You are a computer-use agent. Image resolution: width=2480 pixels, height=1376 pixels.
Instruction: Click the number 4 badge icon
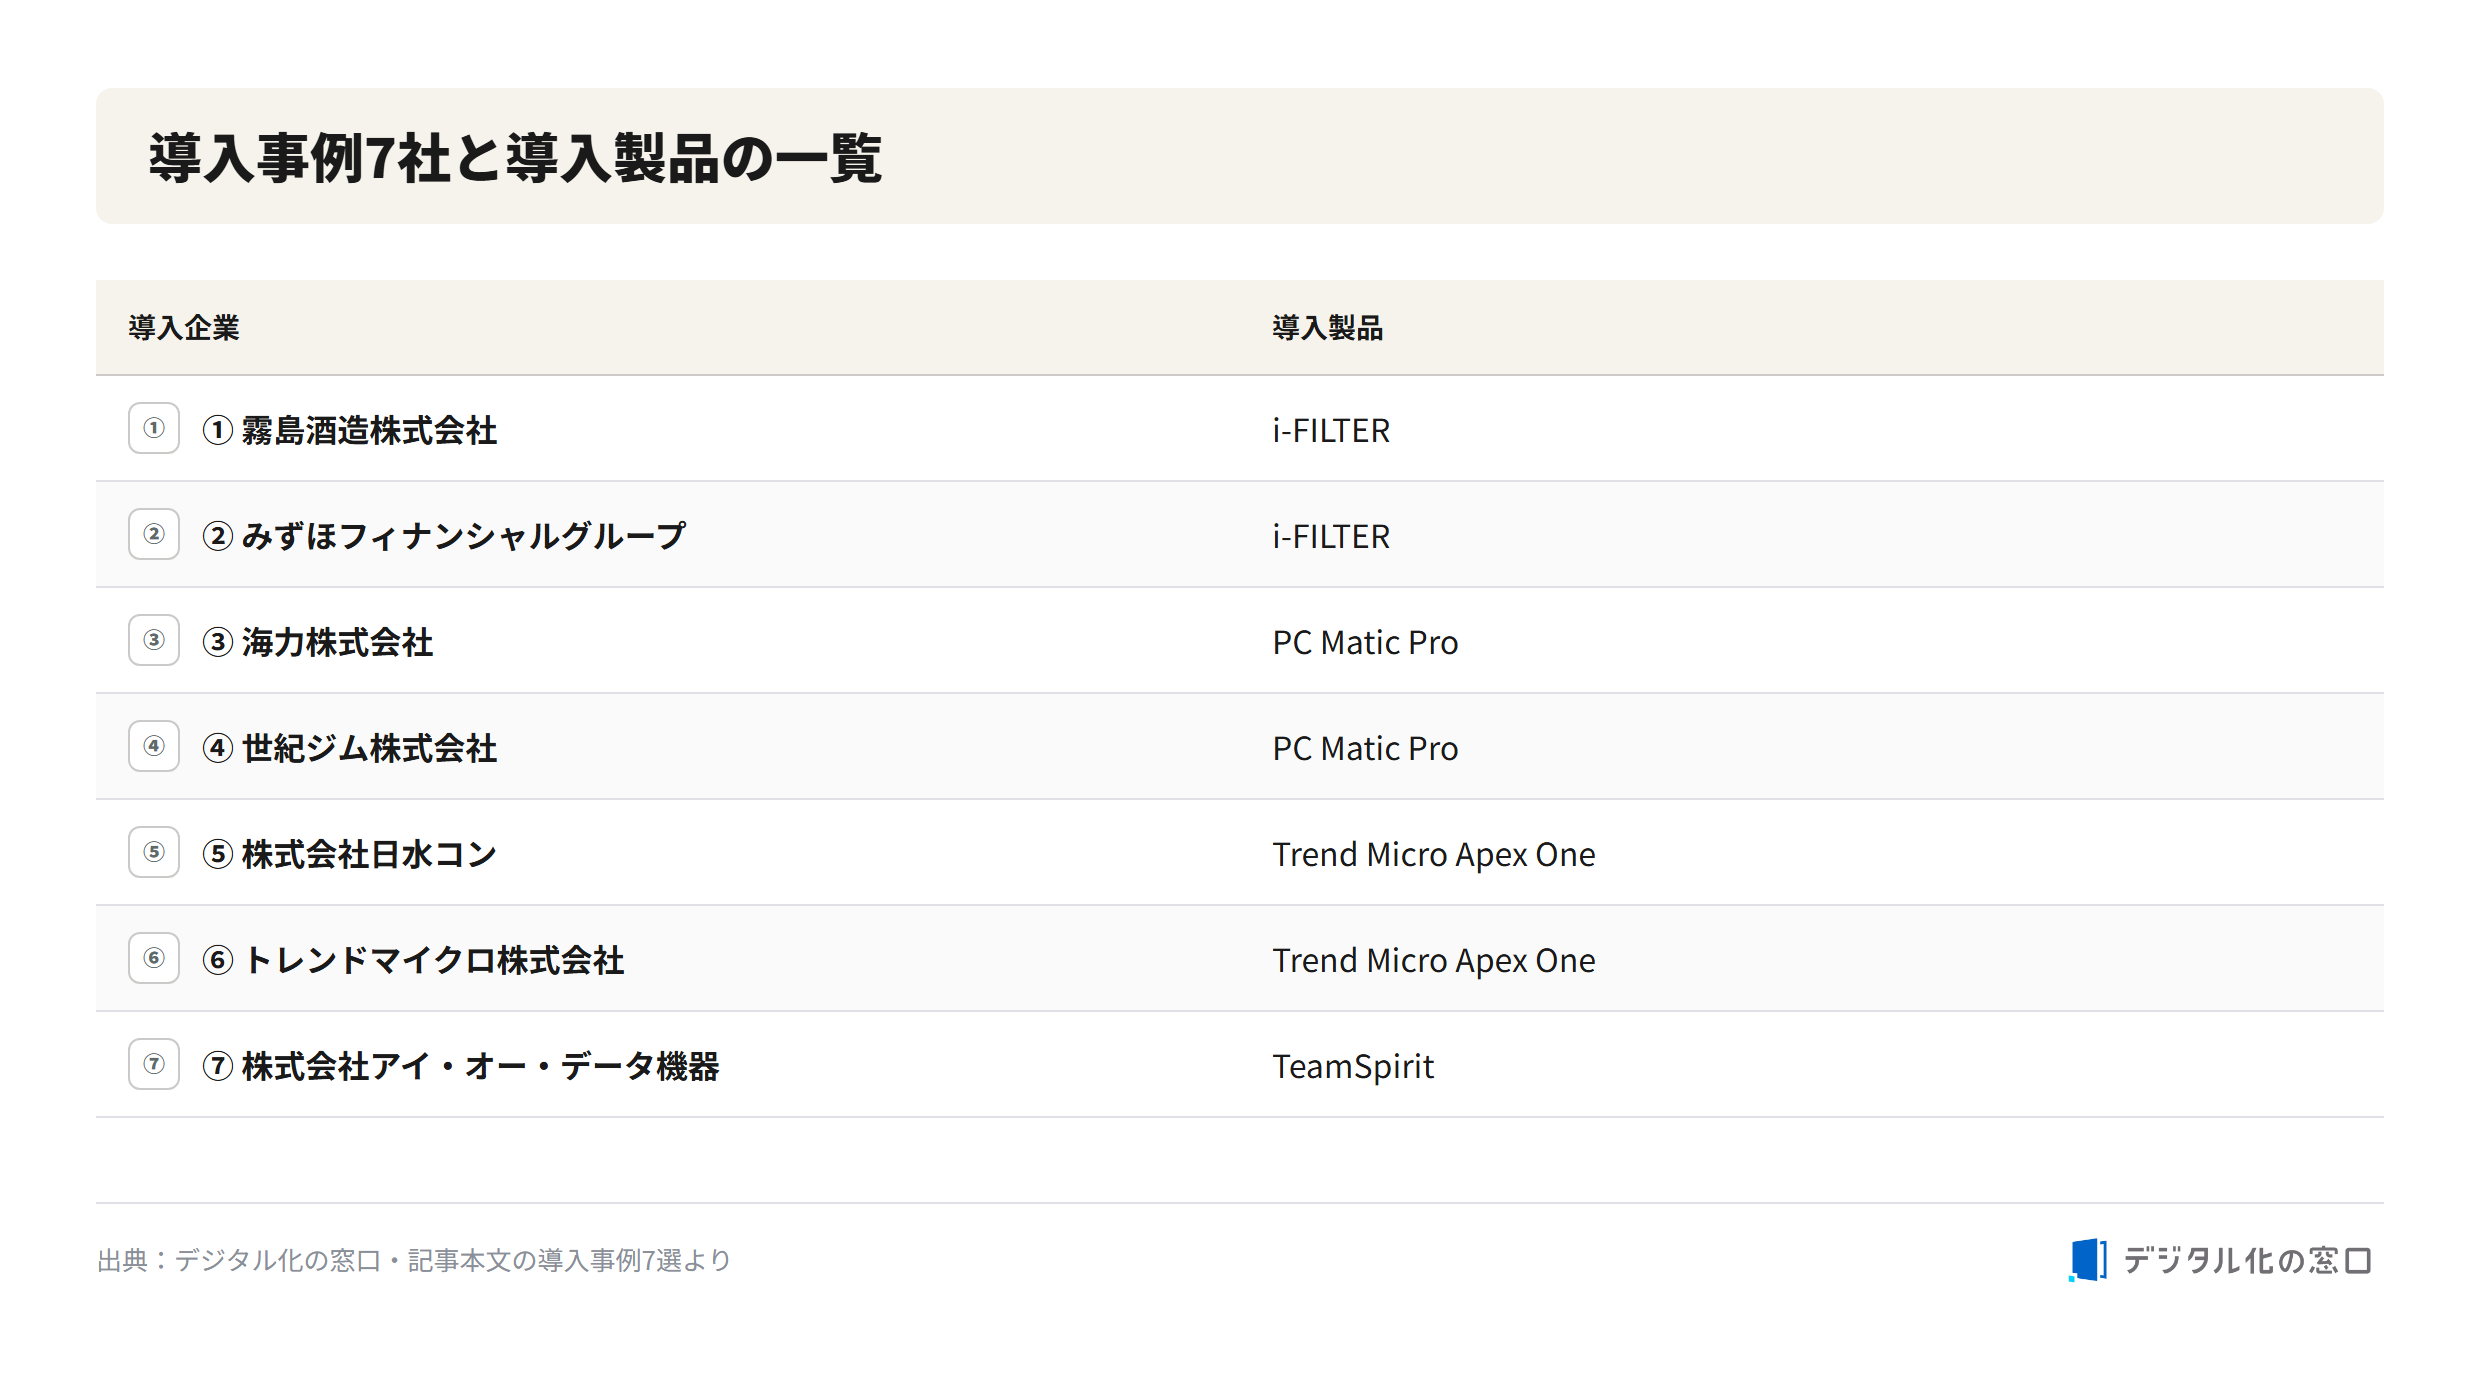[x=154, y=746]
